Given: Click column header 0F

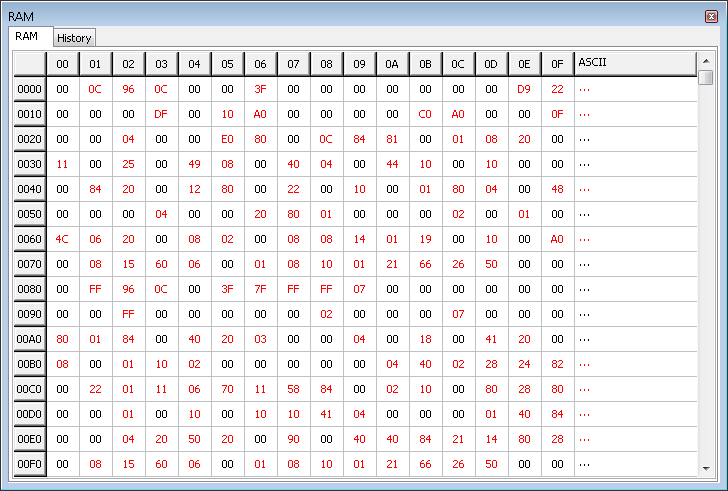Looking at the screenshot, I should pos(557,64).
